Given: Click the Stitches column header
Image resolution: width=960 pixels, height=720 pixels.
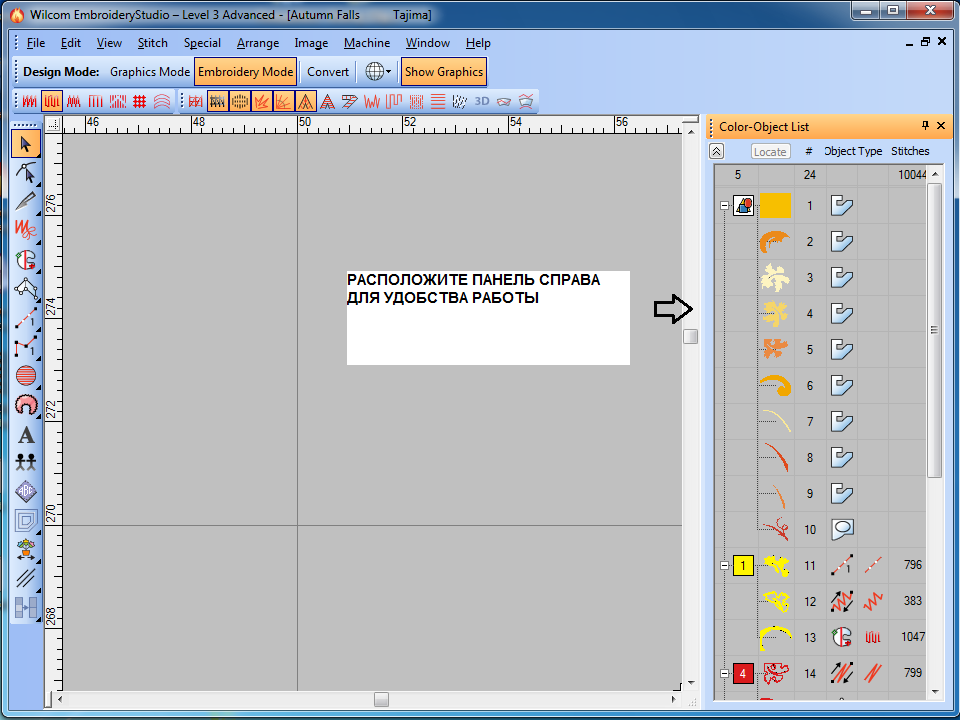Looking at the screenshot, I should click(910, 151).
